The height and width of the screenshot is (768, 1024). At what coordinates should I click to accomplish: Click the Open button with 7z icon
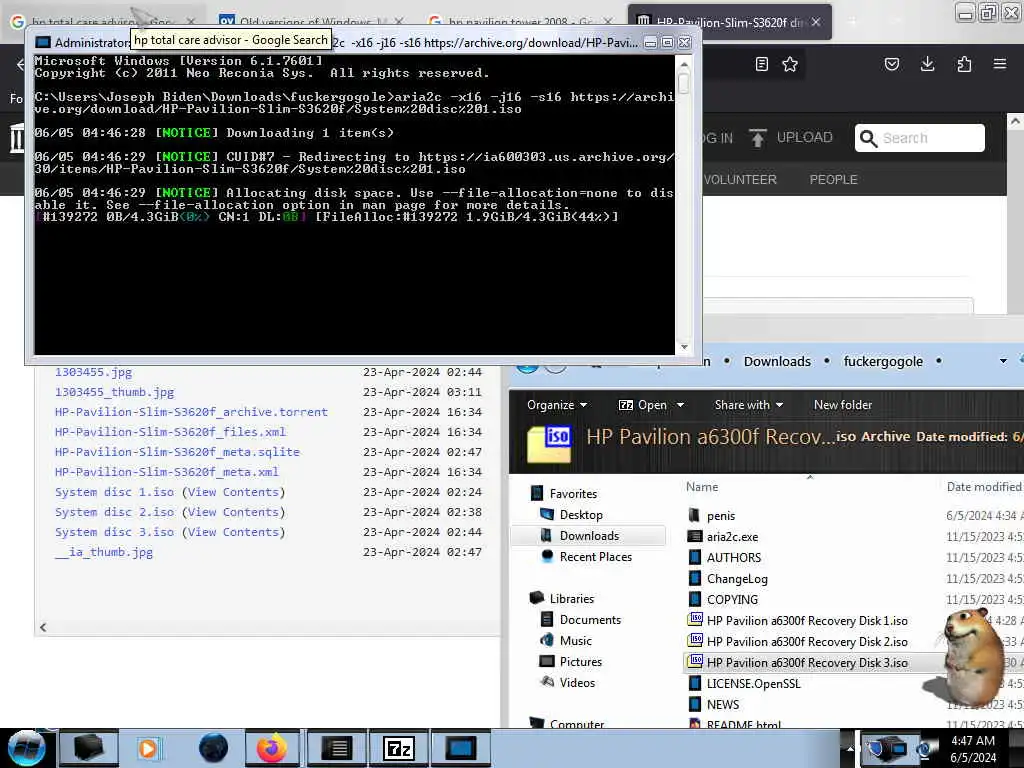pos(643,405)
